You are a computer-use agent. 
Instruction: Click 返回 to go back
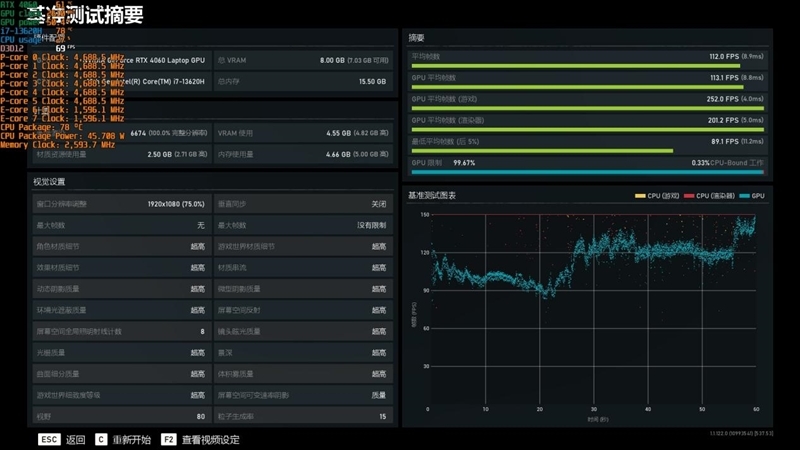coord(76,440)
